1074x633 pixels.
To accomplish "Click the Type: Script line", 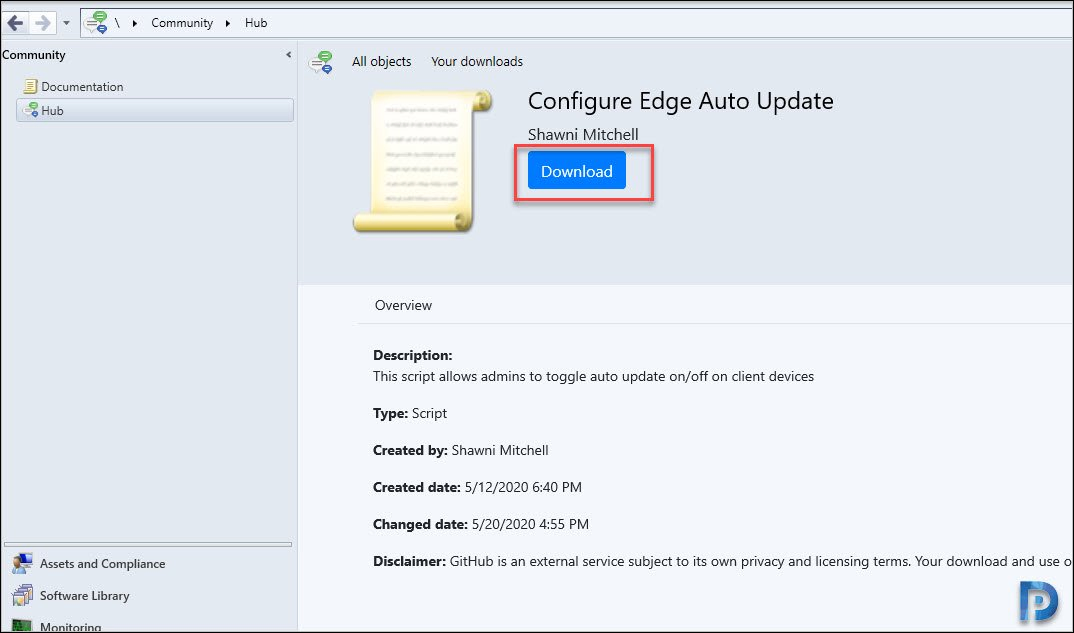I will (410, 413).
